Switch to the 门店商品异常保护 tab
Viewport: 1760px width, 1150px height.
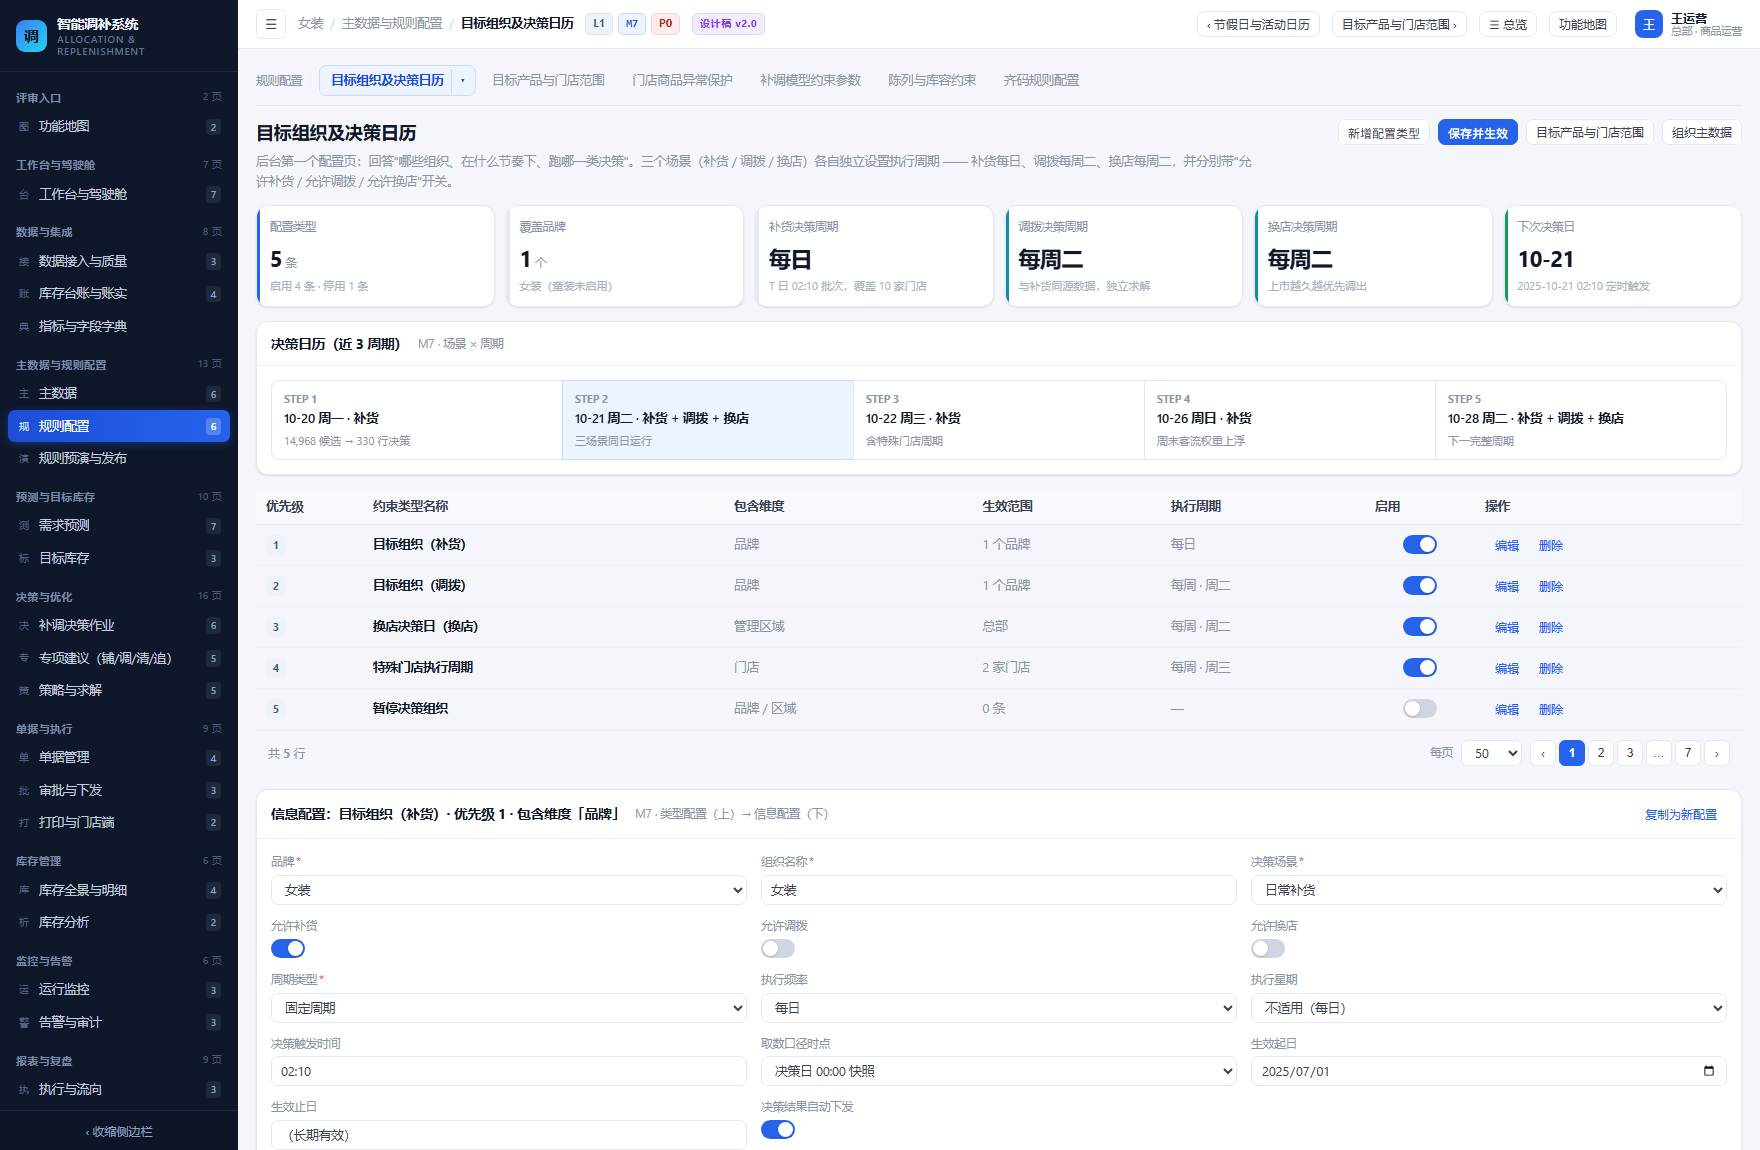[682, 80]
